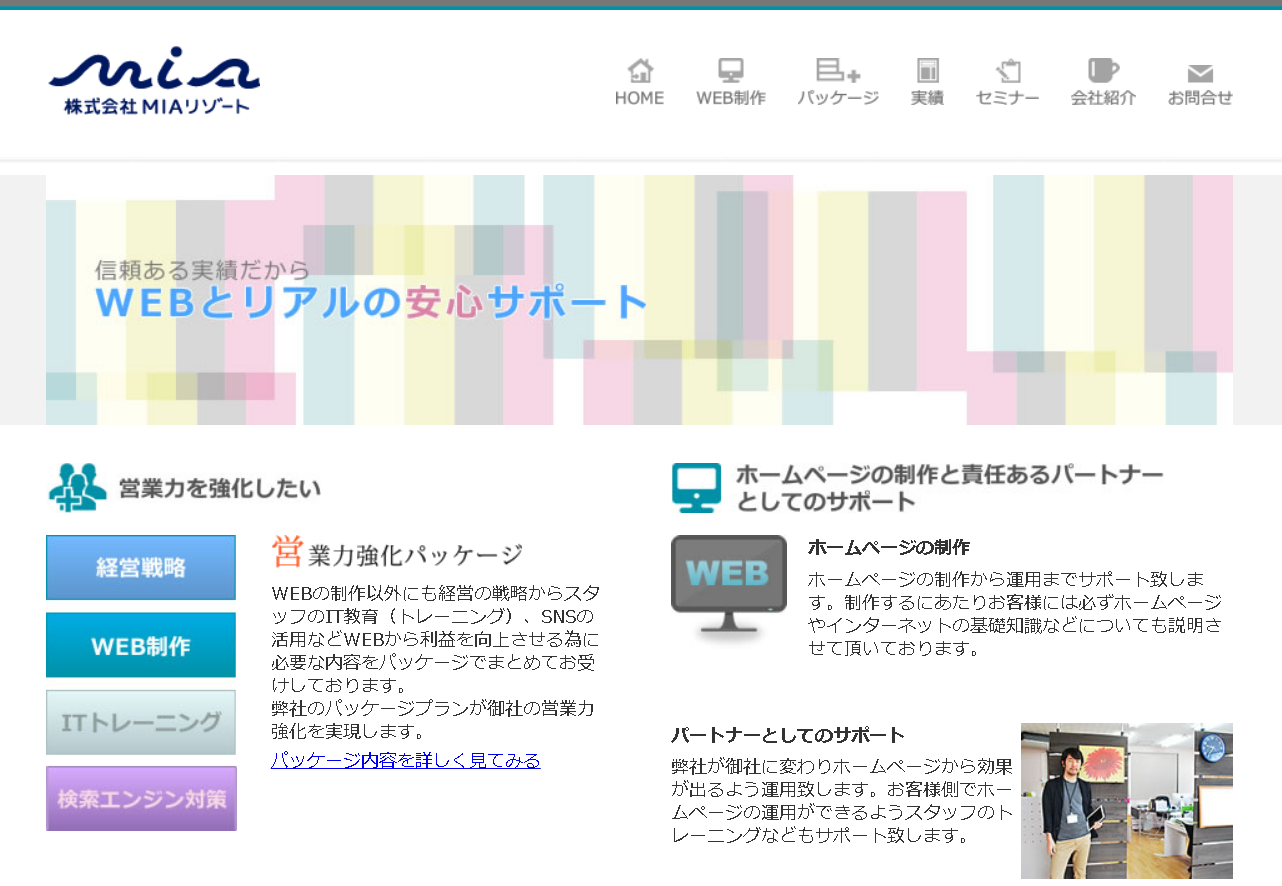Click the HOME house icon
This screenshot has width=1282, height=886.
[x=639, y=70]
